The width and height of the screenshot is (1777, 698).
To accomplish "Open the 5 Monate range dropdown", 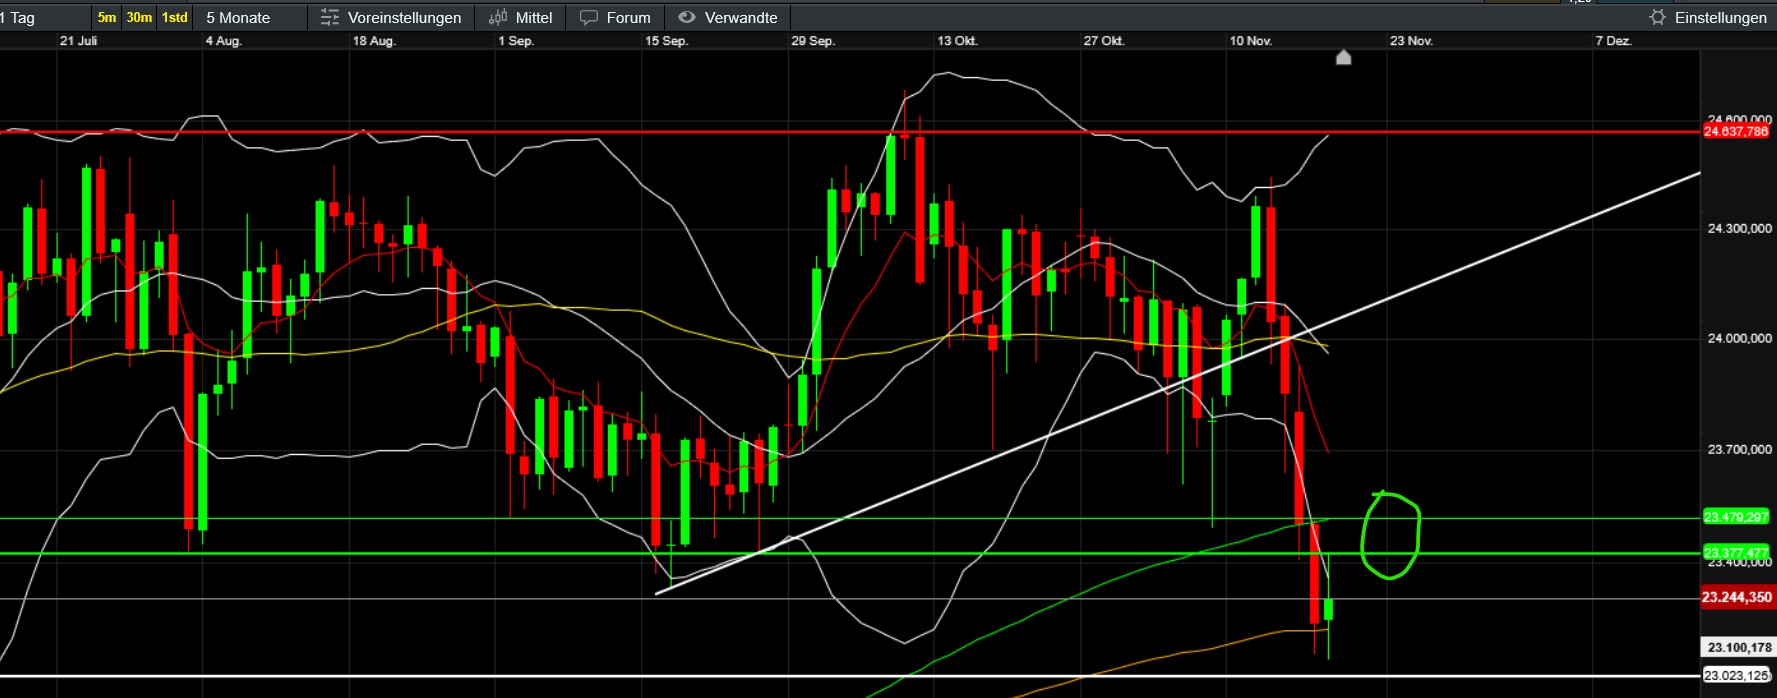I will click(x=238, y=18).
